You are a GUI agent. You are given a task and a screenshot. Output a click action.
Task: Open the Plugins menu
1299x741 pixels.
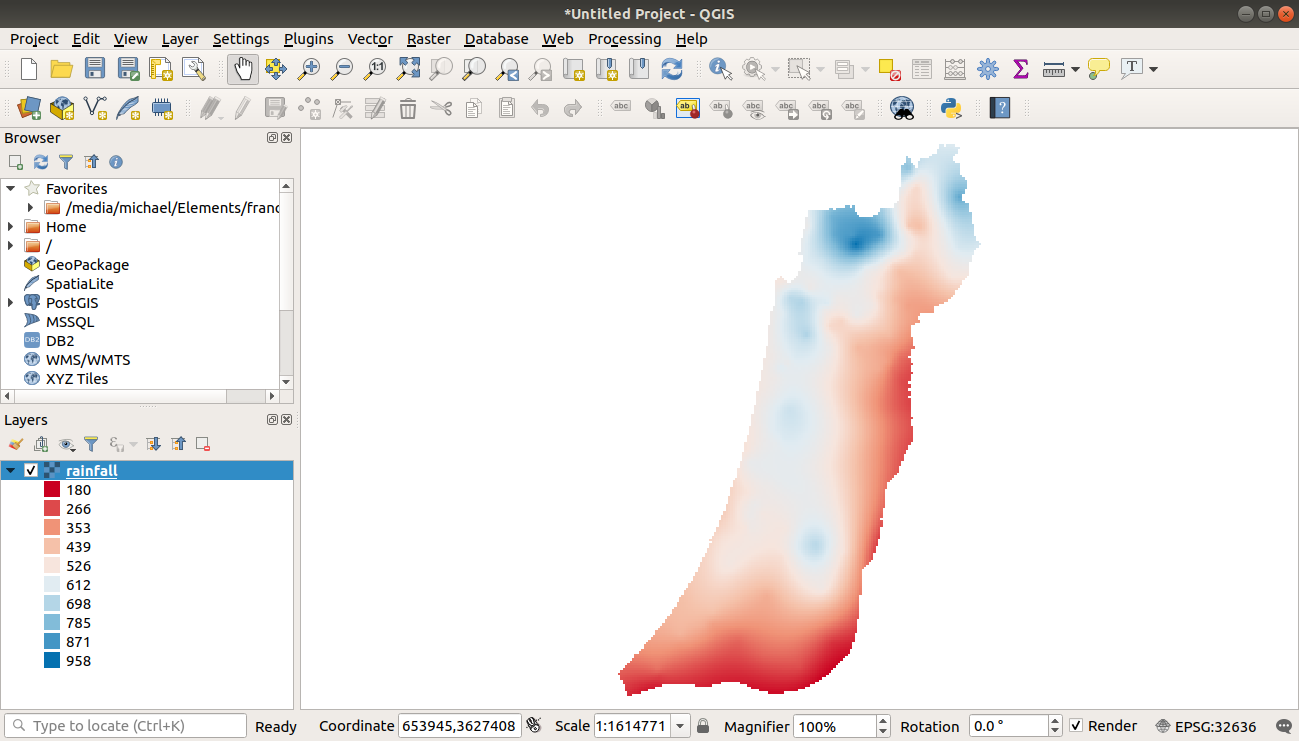tap(308, 39)
